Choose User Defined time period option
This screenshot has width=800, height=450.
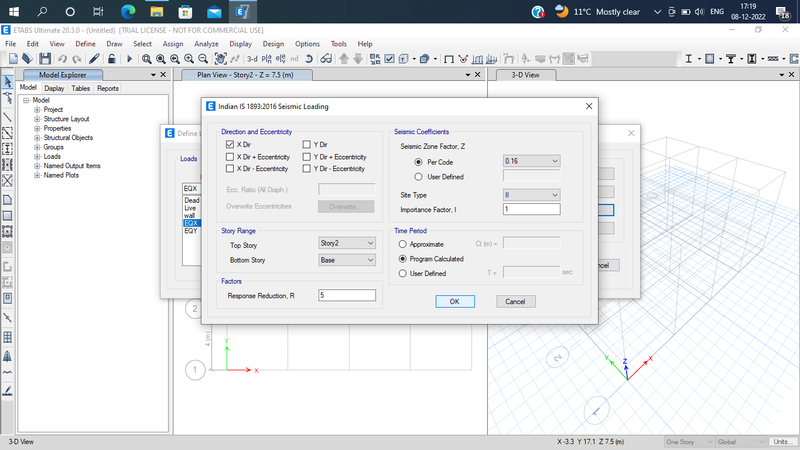pos(403,273)
